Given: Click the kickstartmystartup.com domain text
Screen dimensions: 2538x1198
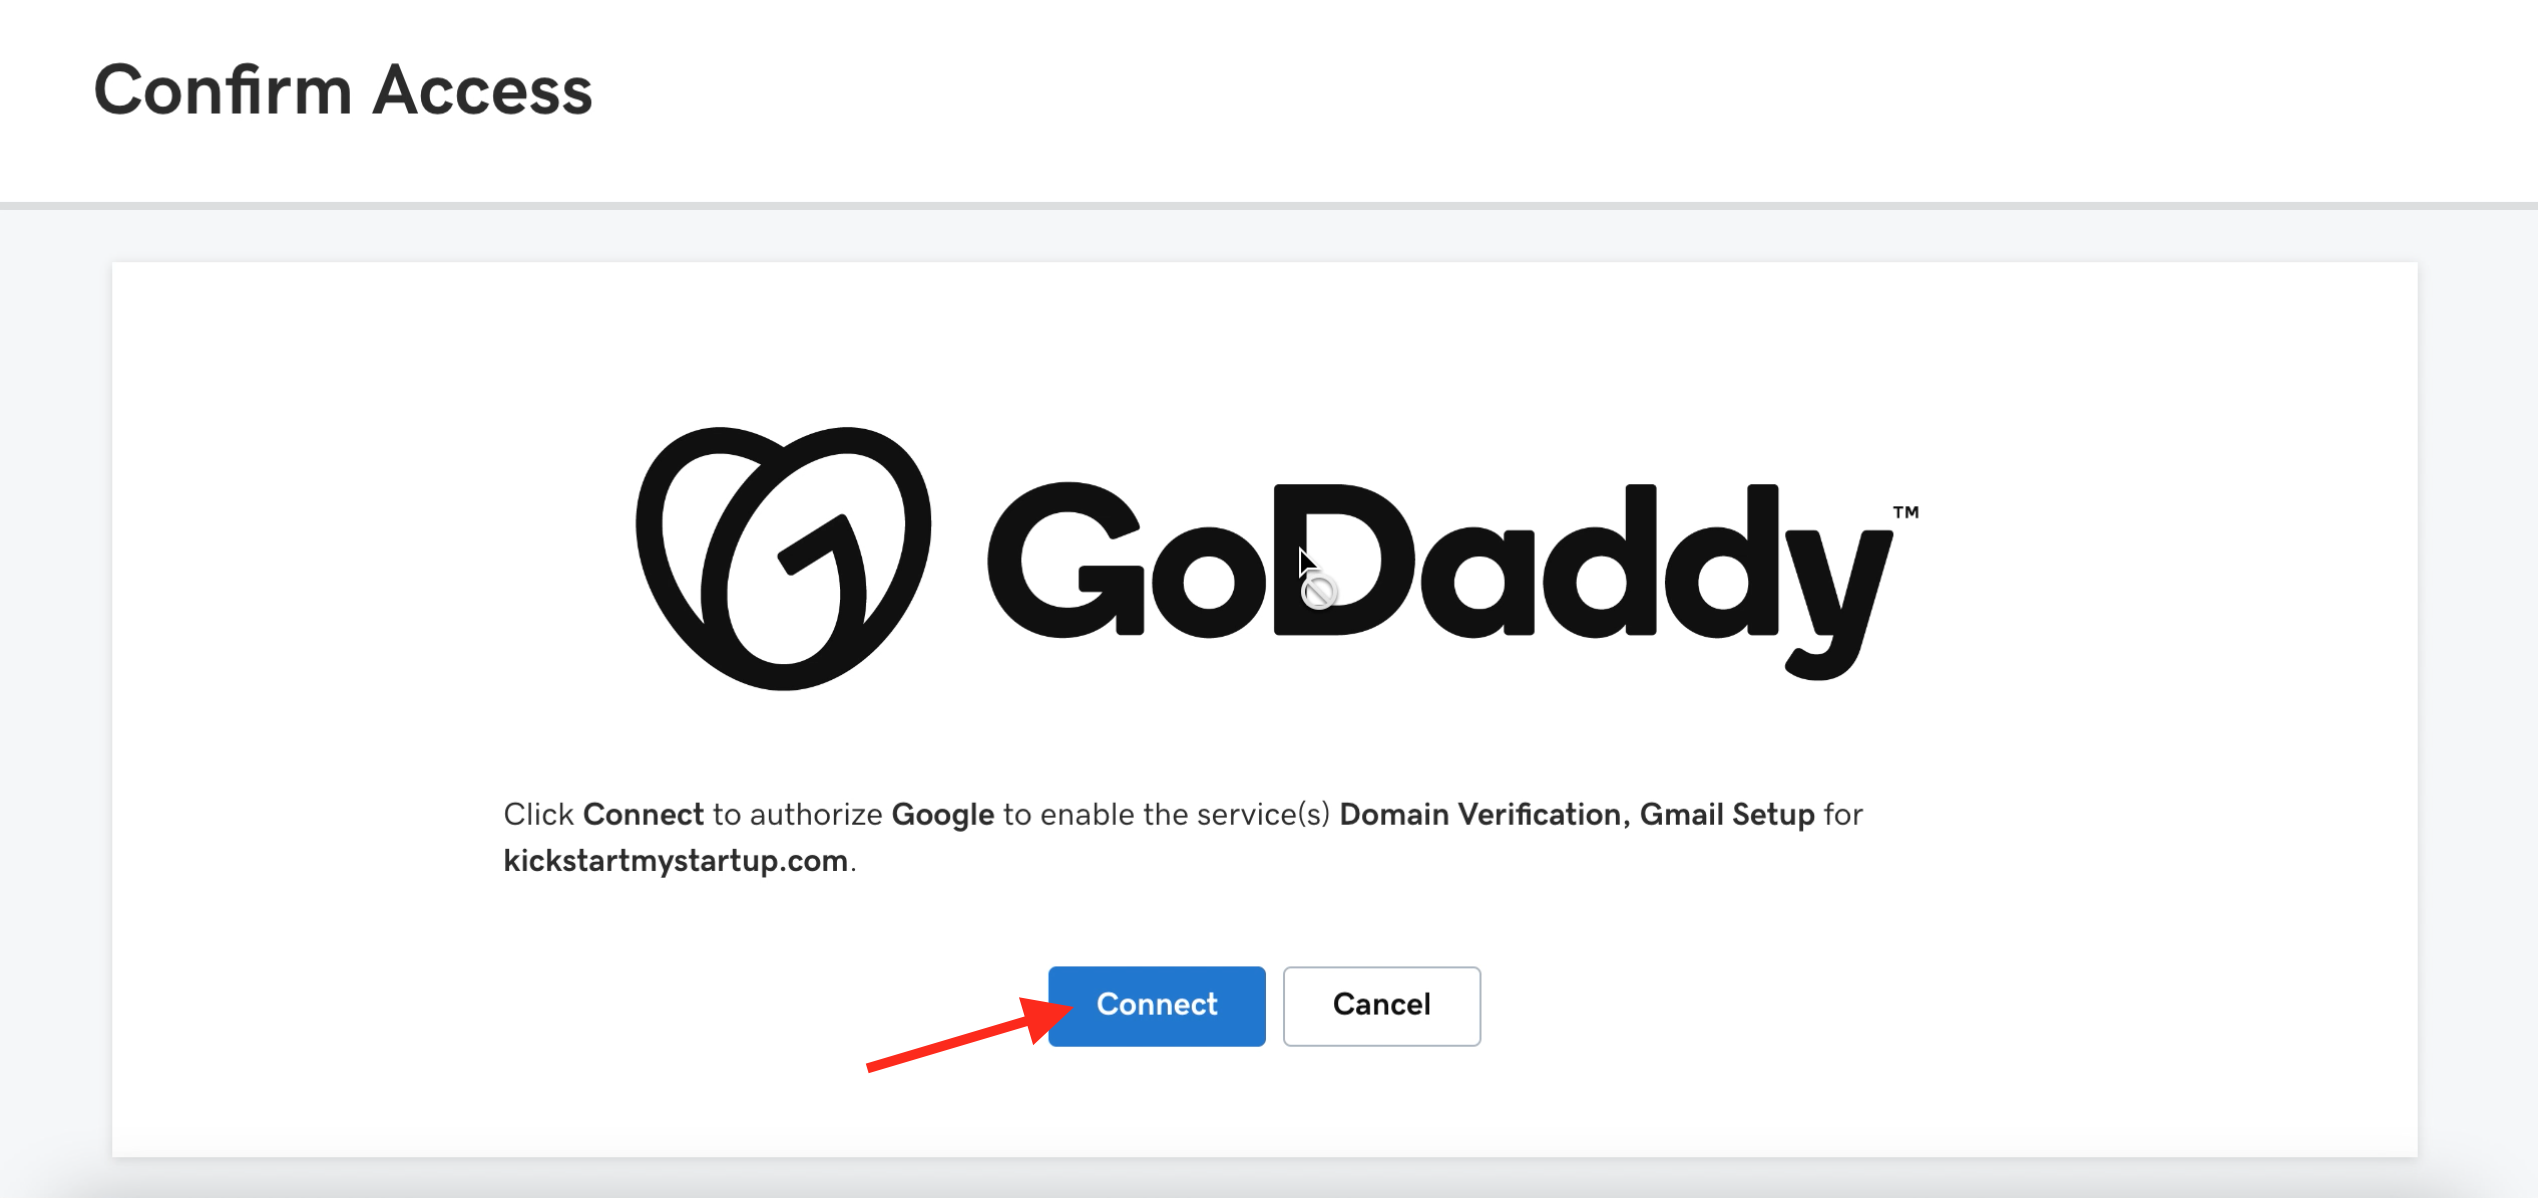Looking at the screenshot, I should point(675,860).
